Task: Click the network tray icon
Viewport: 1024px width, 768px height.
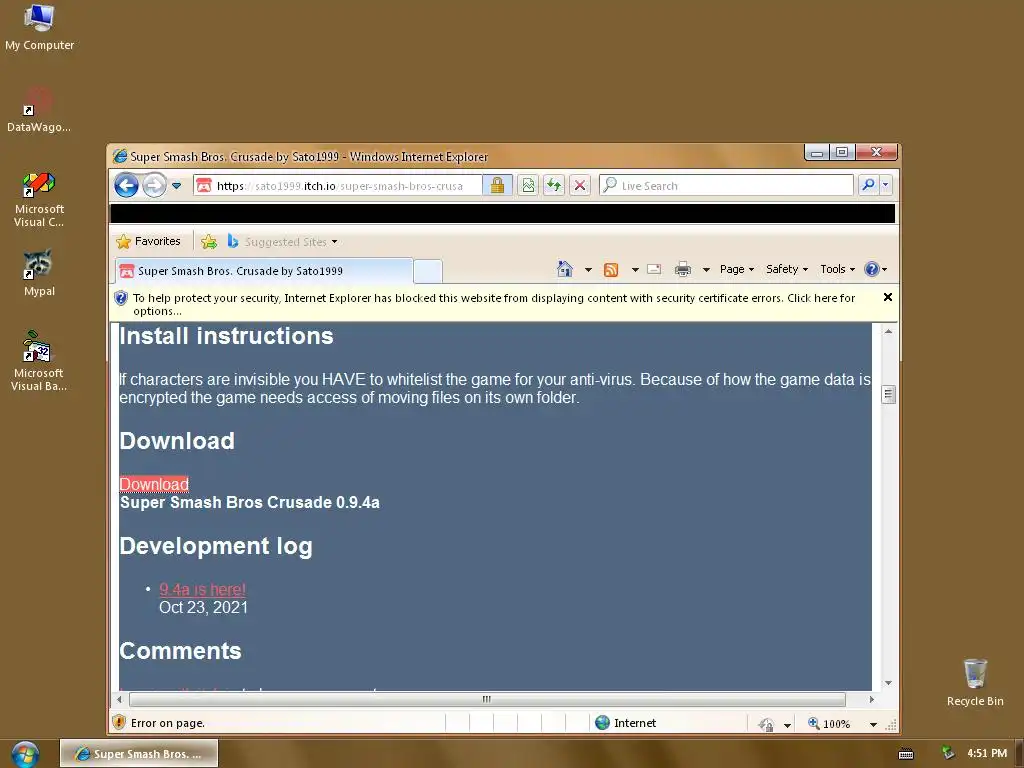Action: point(948,753)
